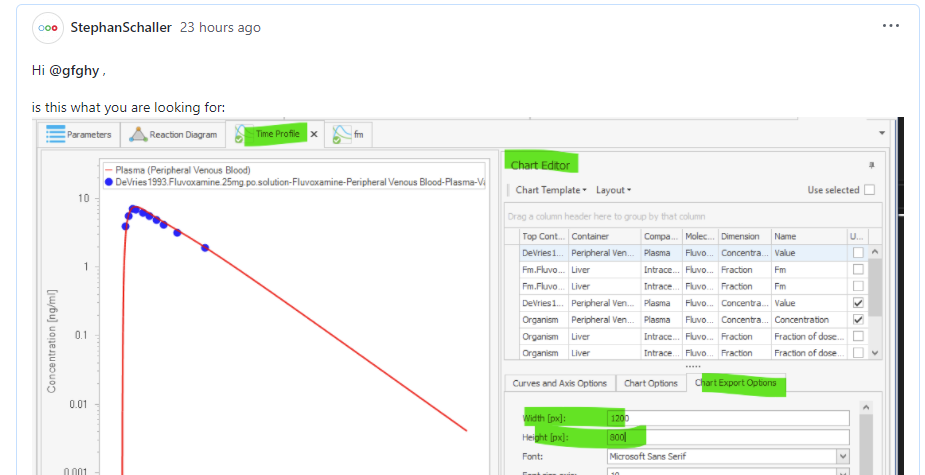The height and width of the screenshot is (475, 925).
Task: Click the curve table scrollbar down arrow
Action: click(x=875, y=352)
